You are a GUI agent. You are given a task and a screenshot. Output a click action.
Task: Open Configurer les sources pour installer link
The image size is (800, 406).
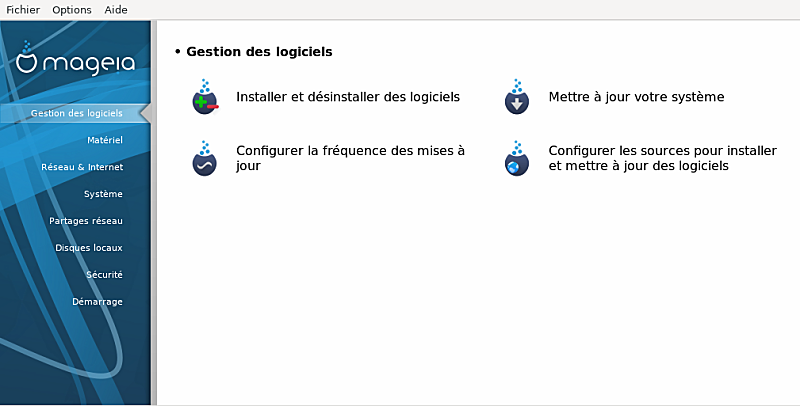click(662, 159)
